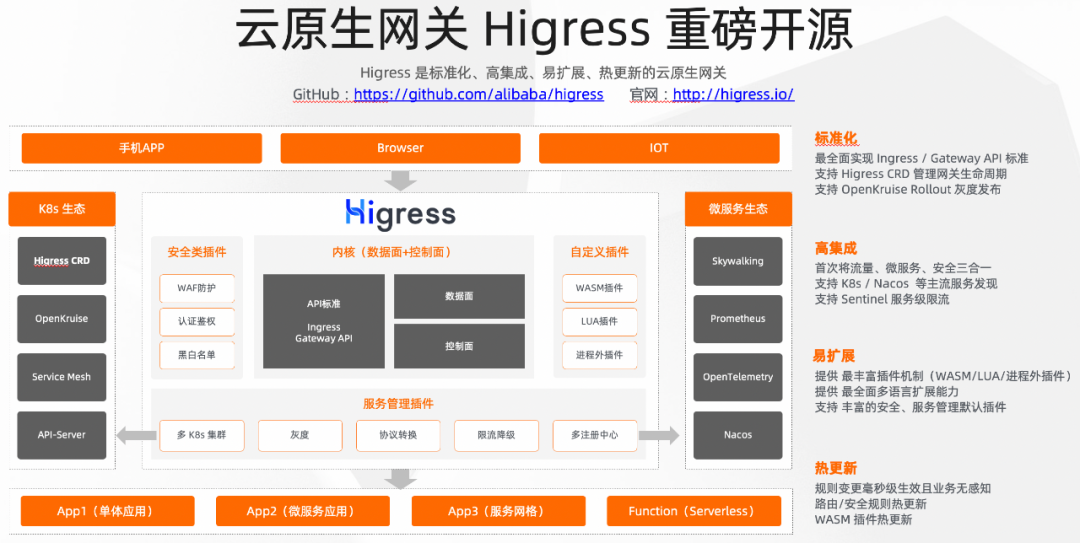Click the LUA插件 box

(599, 321)
